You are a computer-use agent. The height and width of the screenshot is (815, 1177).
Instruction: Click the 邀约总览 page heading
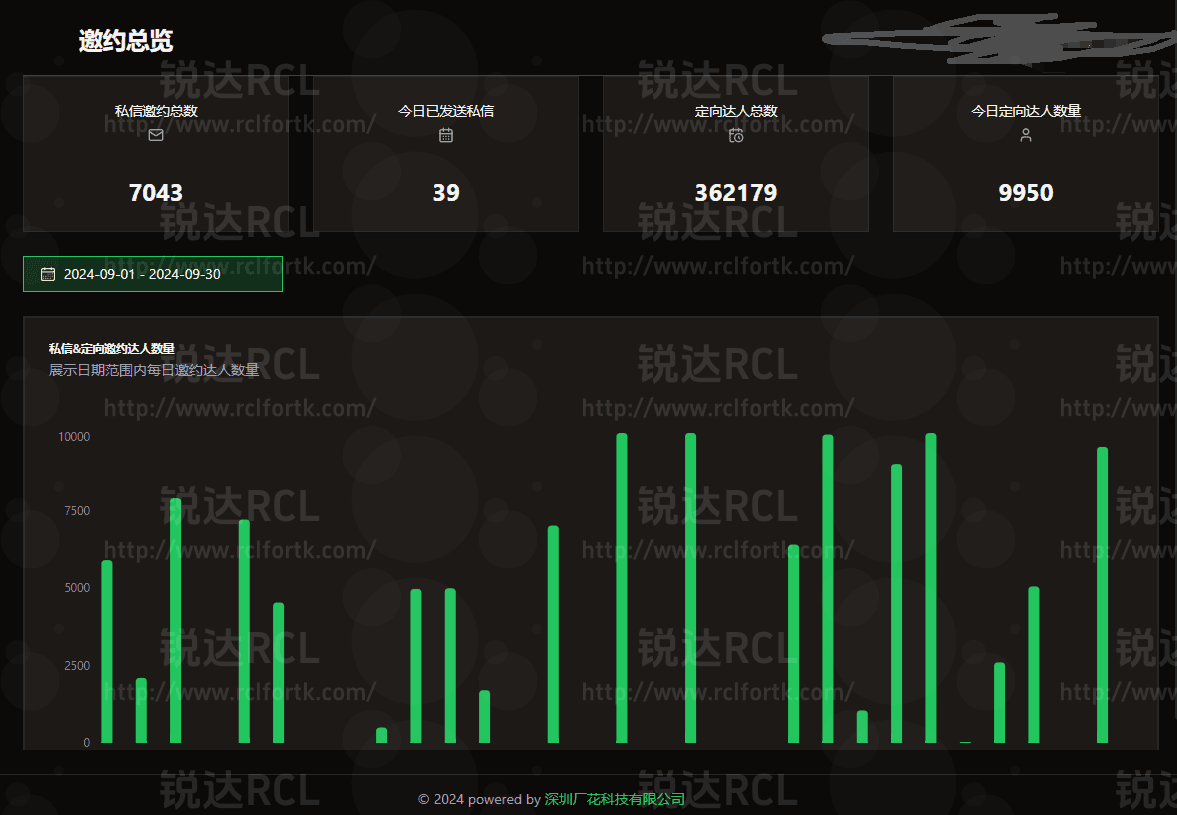(124, 41)
